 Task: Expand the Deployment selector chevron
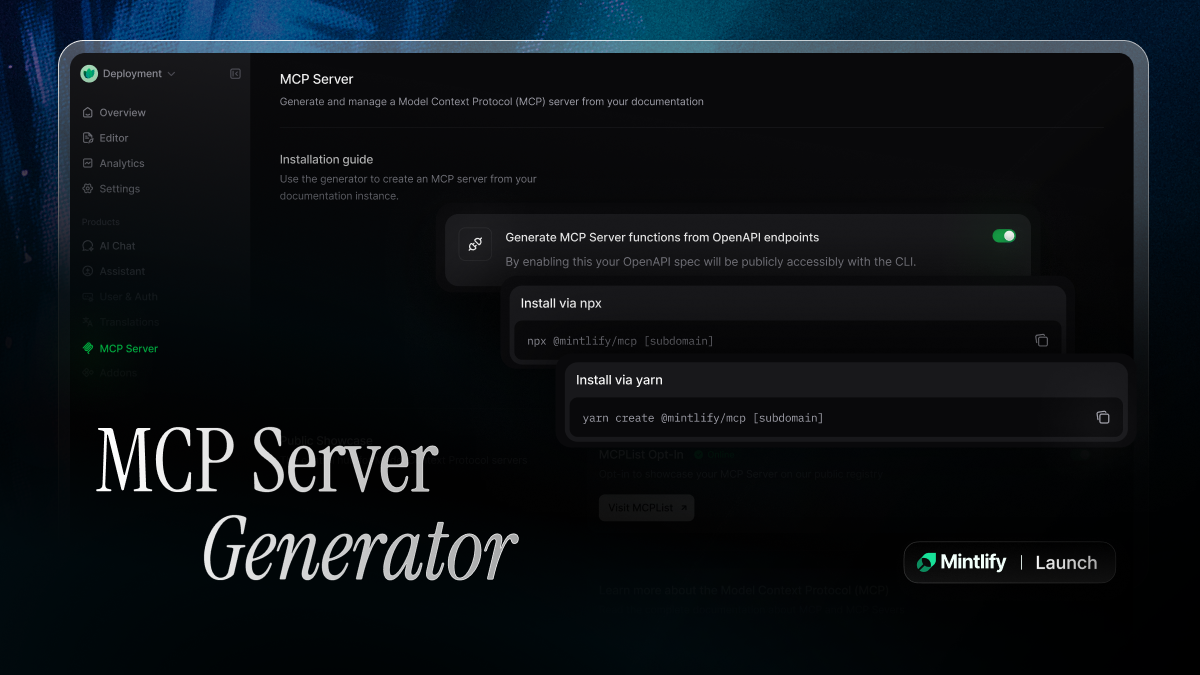tap(172, 73)
